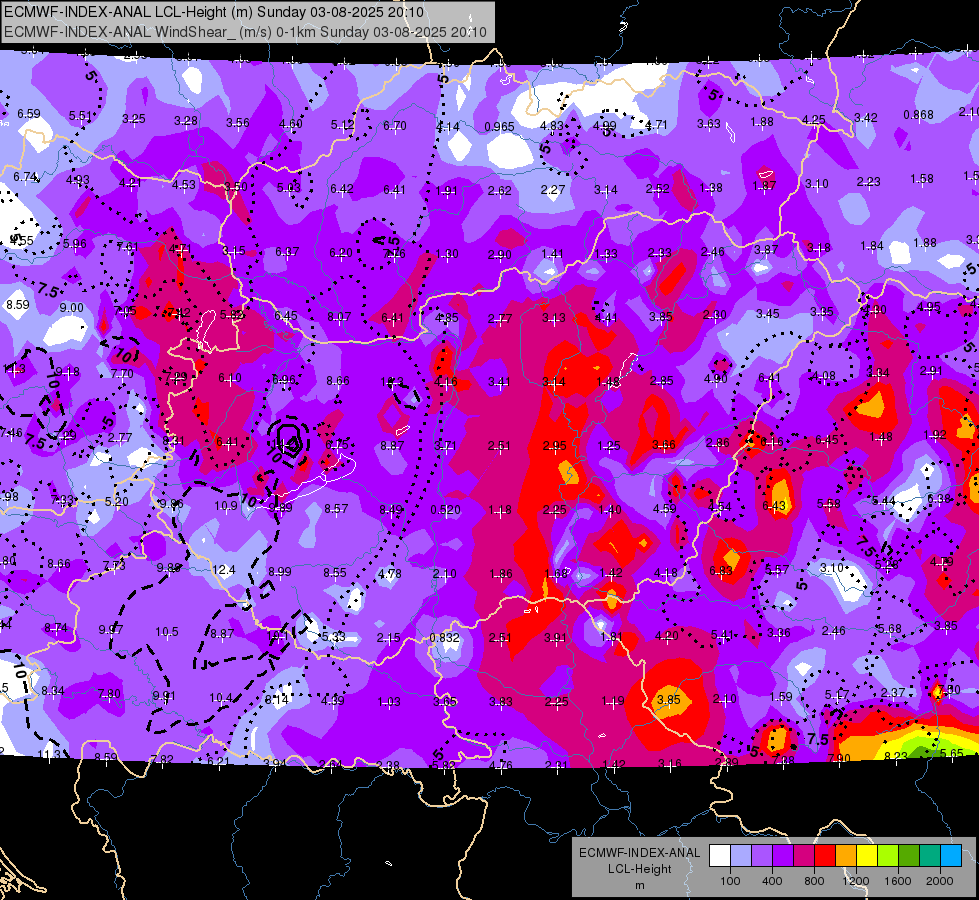Screen dimensions: 979x900
Task: Click the 0.868 wind shear value
Action: click(918, 115)
